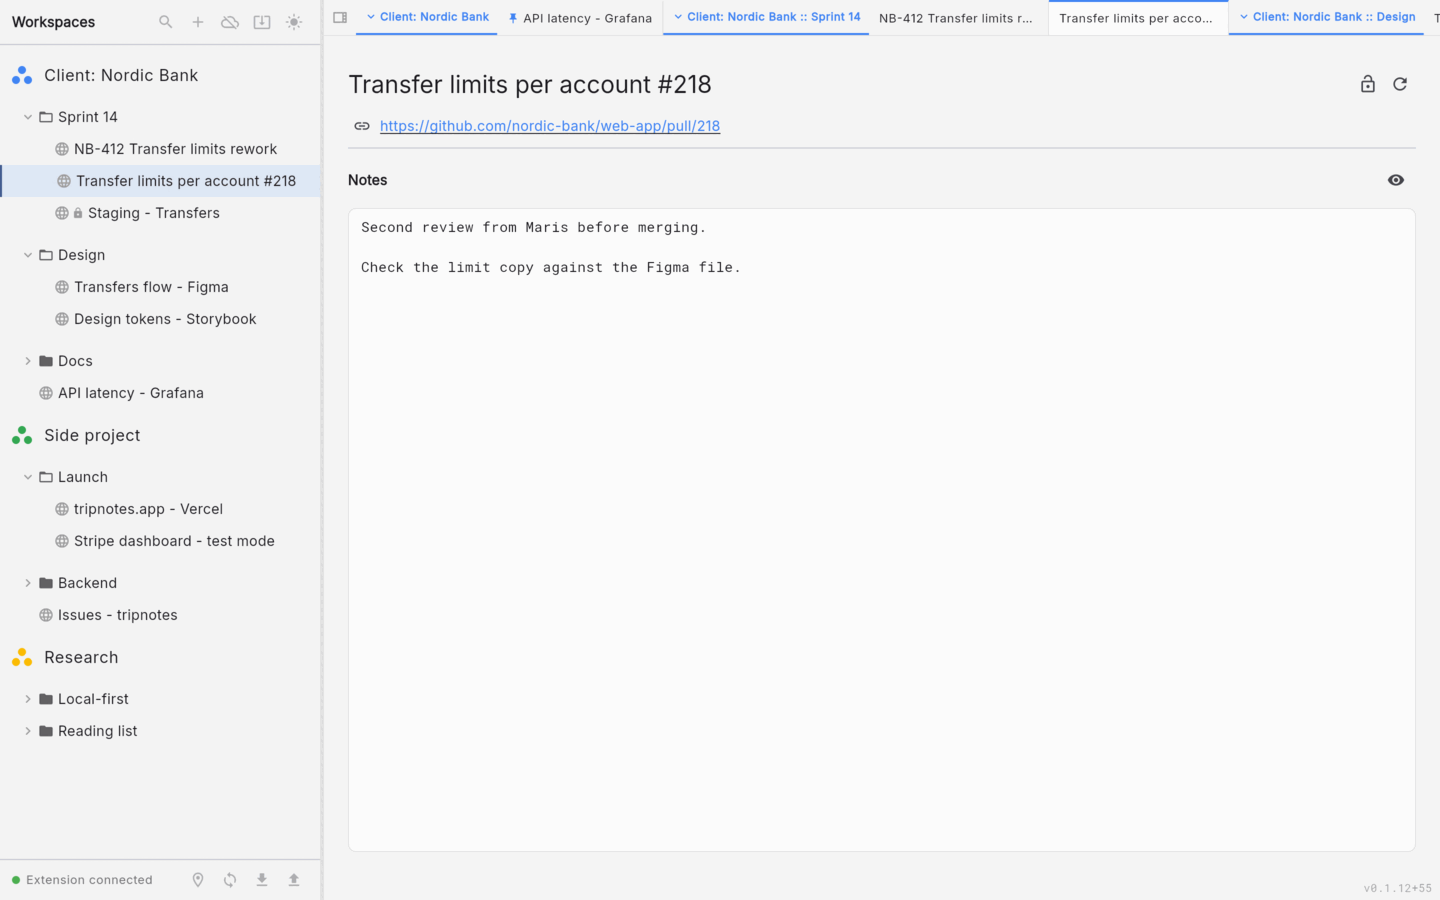
Task: Expand the Backend folder chevron
Action: [28, 583]
